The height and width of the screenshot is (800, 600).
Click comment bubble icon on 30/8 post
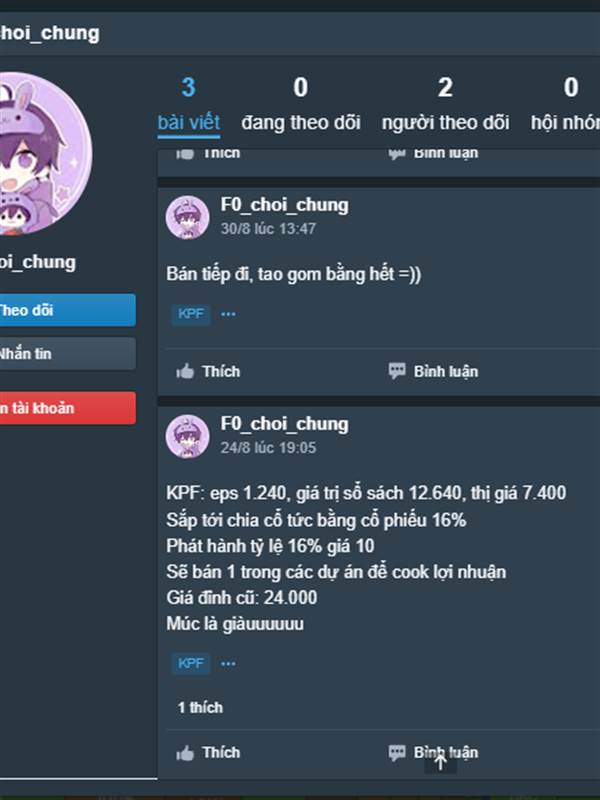[397, 371]
